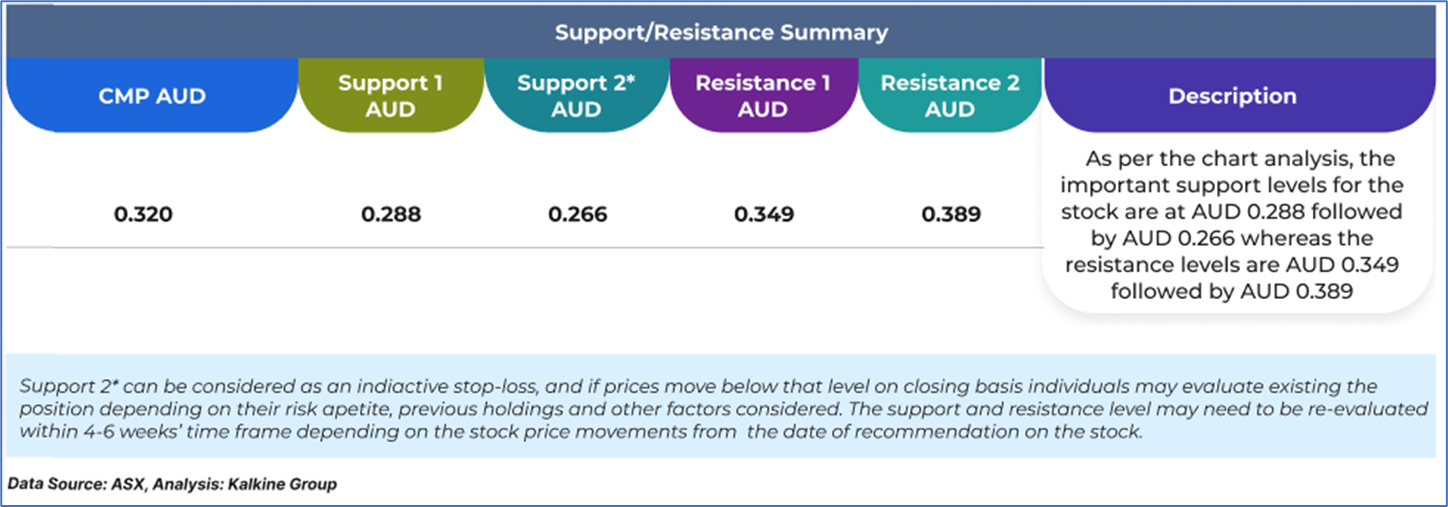The height and width of the screenshot is (507, 1448).
Task: Select the Resistance 1 AUD header
Action: coord(763,96)
